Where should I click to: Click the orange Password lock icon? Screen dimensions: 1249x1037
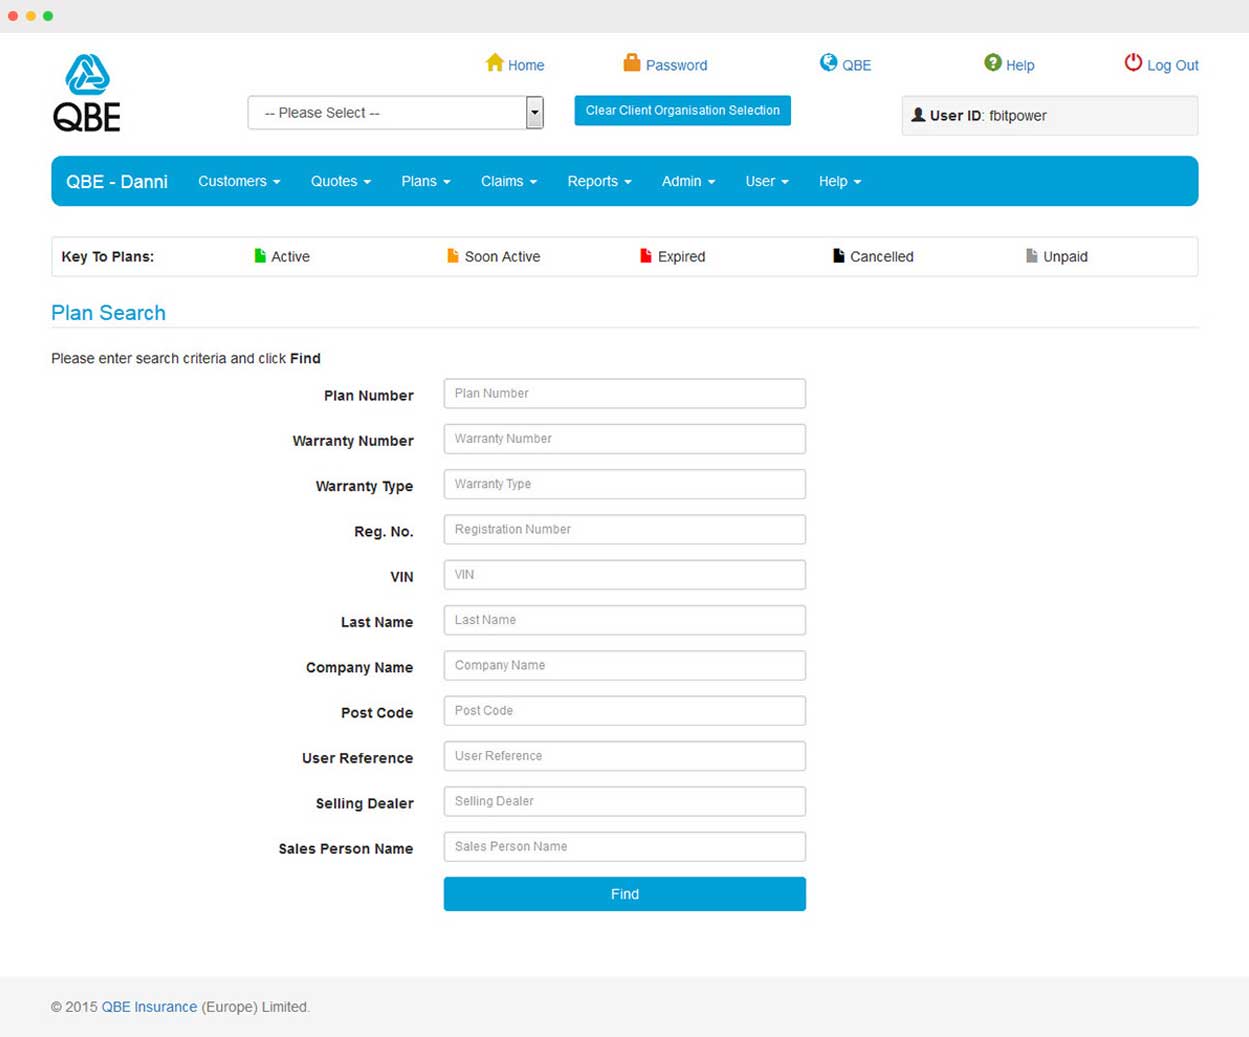point(632,63)
